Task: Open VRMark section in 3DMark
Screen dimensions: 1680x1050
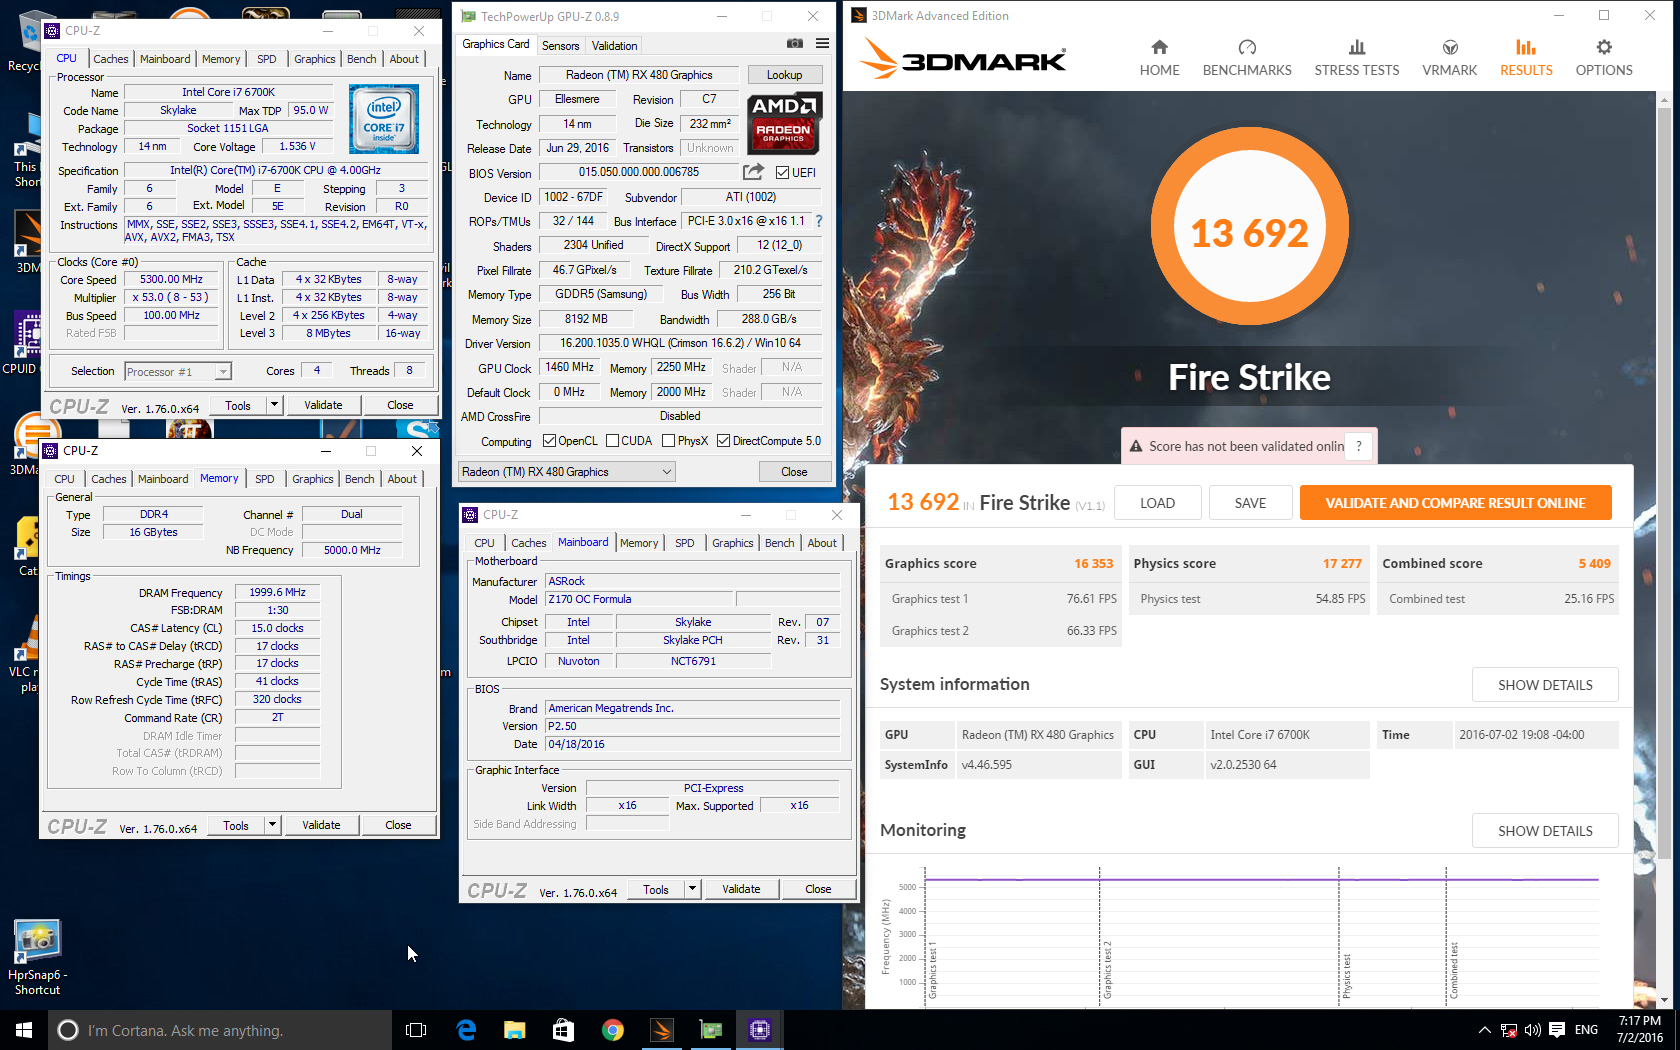Action: (x=1449, y=58)
